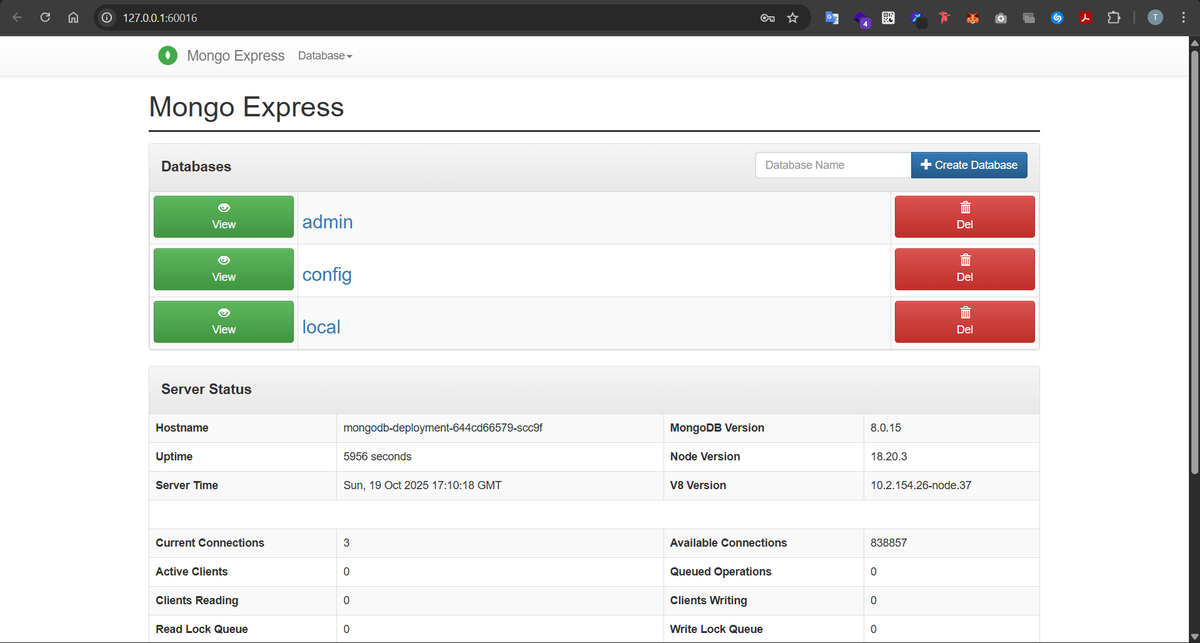The height and width of the screenshot is (643, 1200).
Task: Click the Server Status panel heading
Action: coord(206,389)
